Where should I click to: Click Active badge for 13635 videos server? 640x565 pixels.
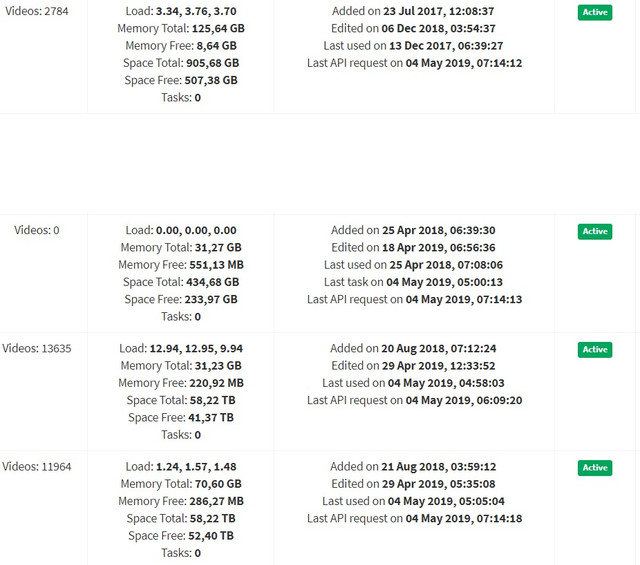(x=595, y=349)
